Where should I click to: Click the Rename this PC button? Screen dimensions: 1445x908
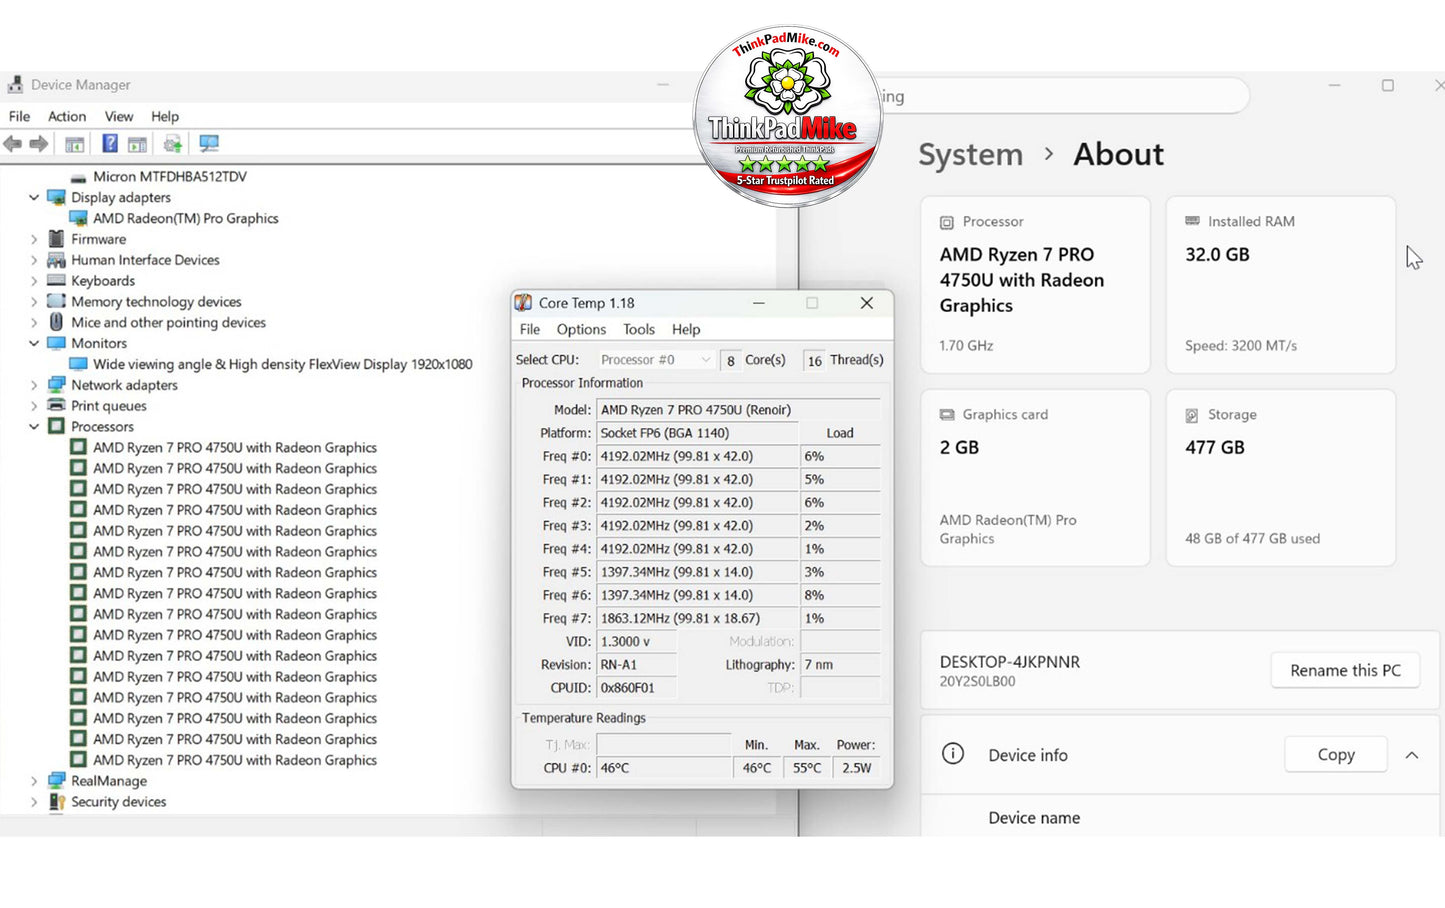[1345, 670]
